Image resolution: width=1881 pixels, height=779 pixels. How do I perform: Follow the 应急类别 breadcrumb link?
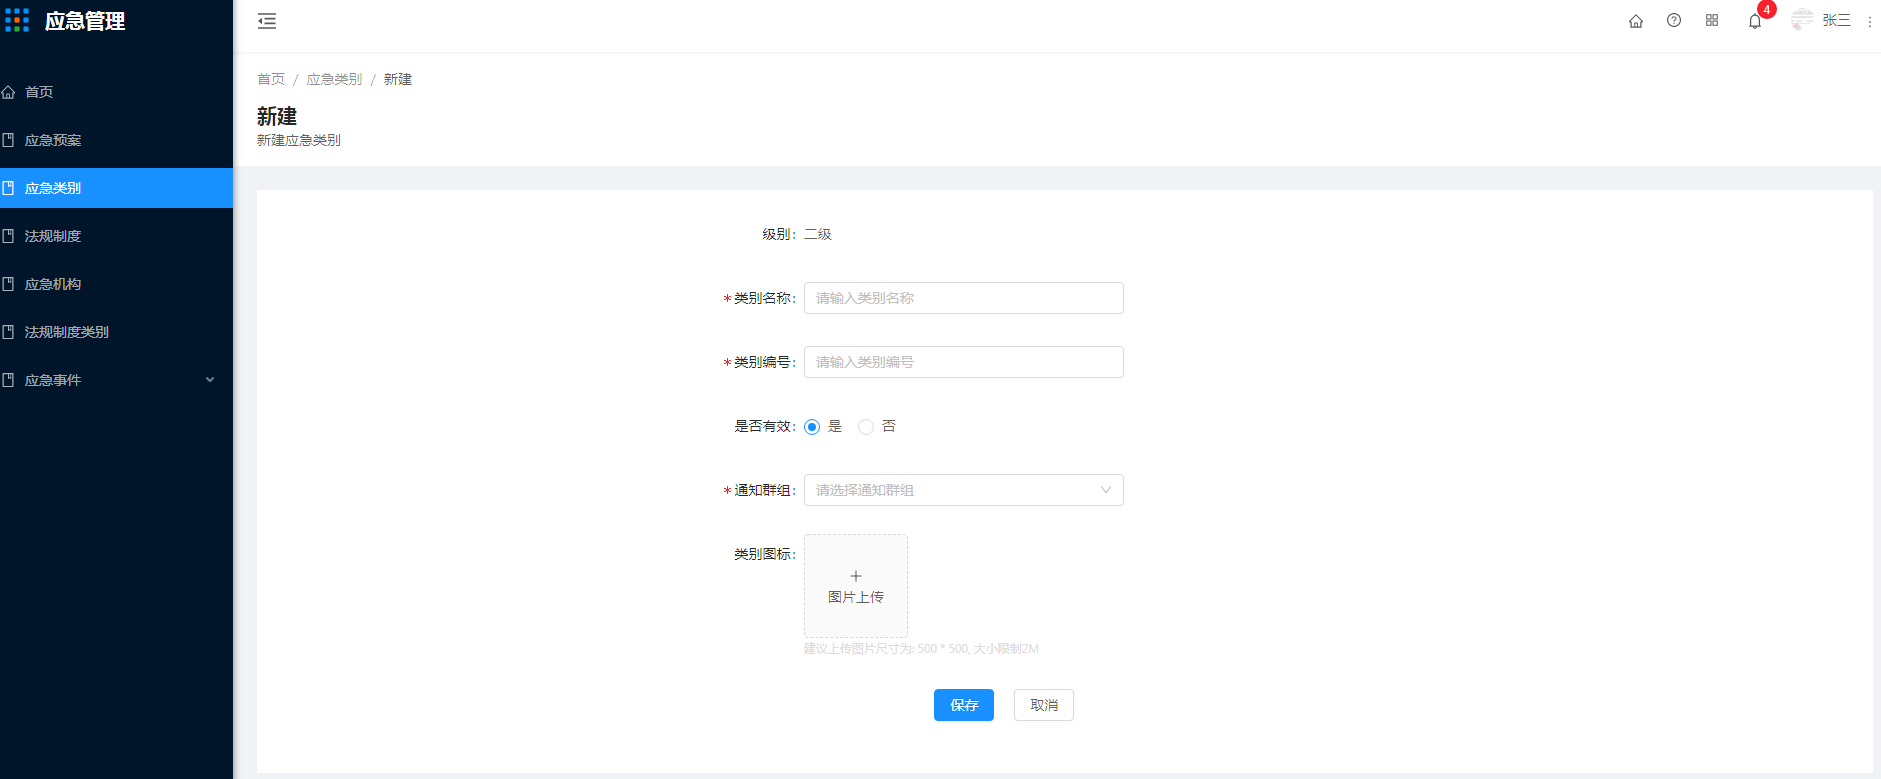pyautogui.click(x=334, y=79)
